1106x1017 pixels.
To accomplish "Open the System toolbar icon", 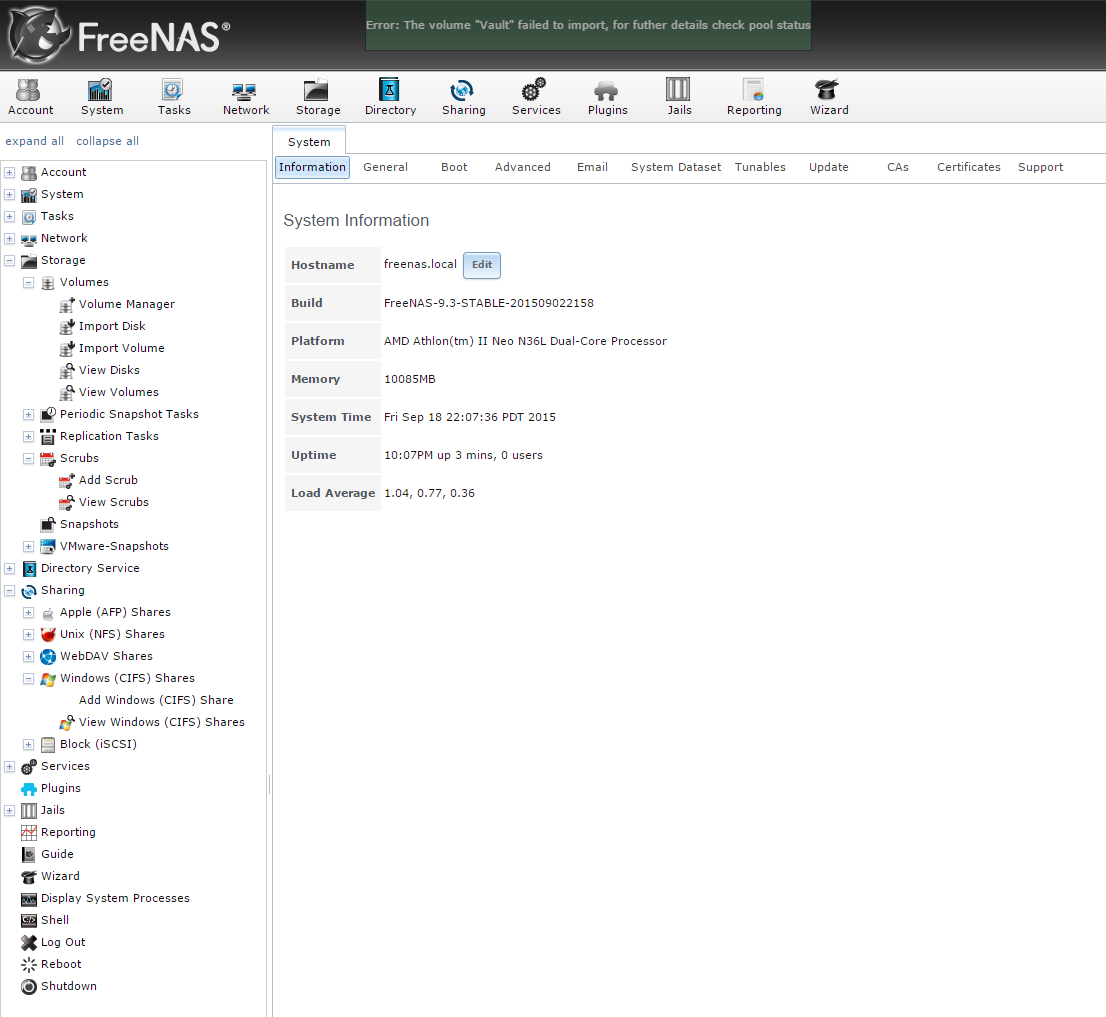I will pyautogui.click(x=102, y=97).
